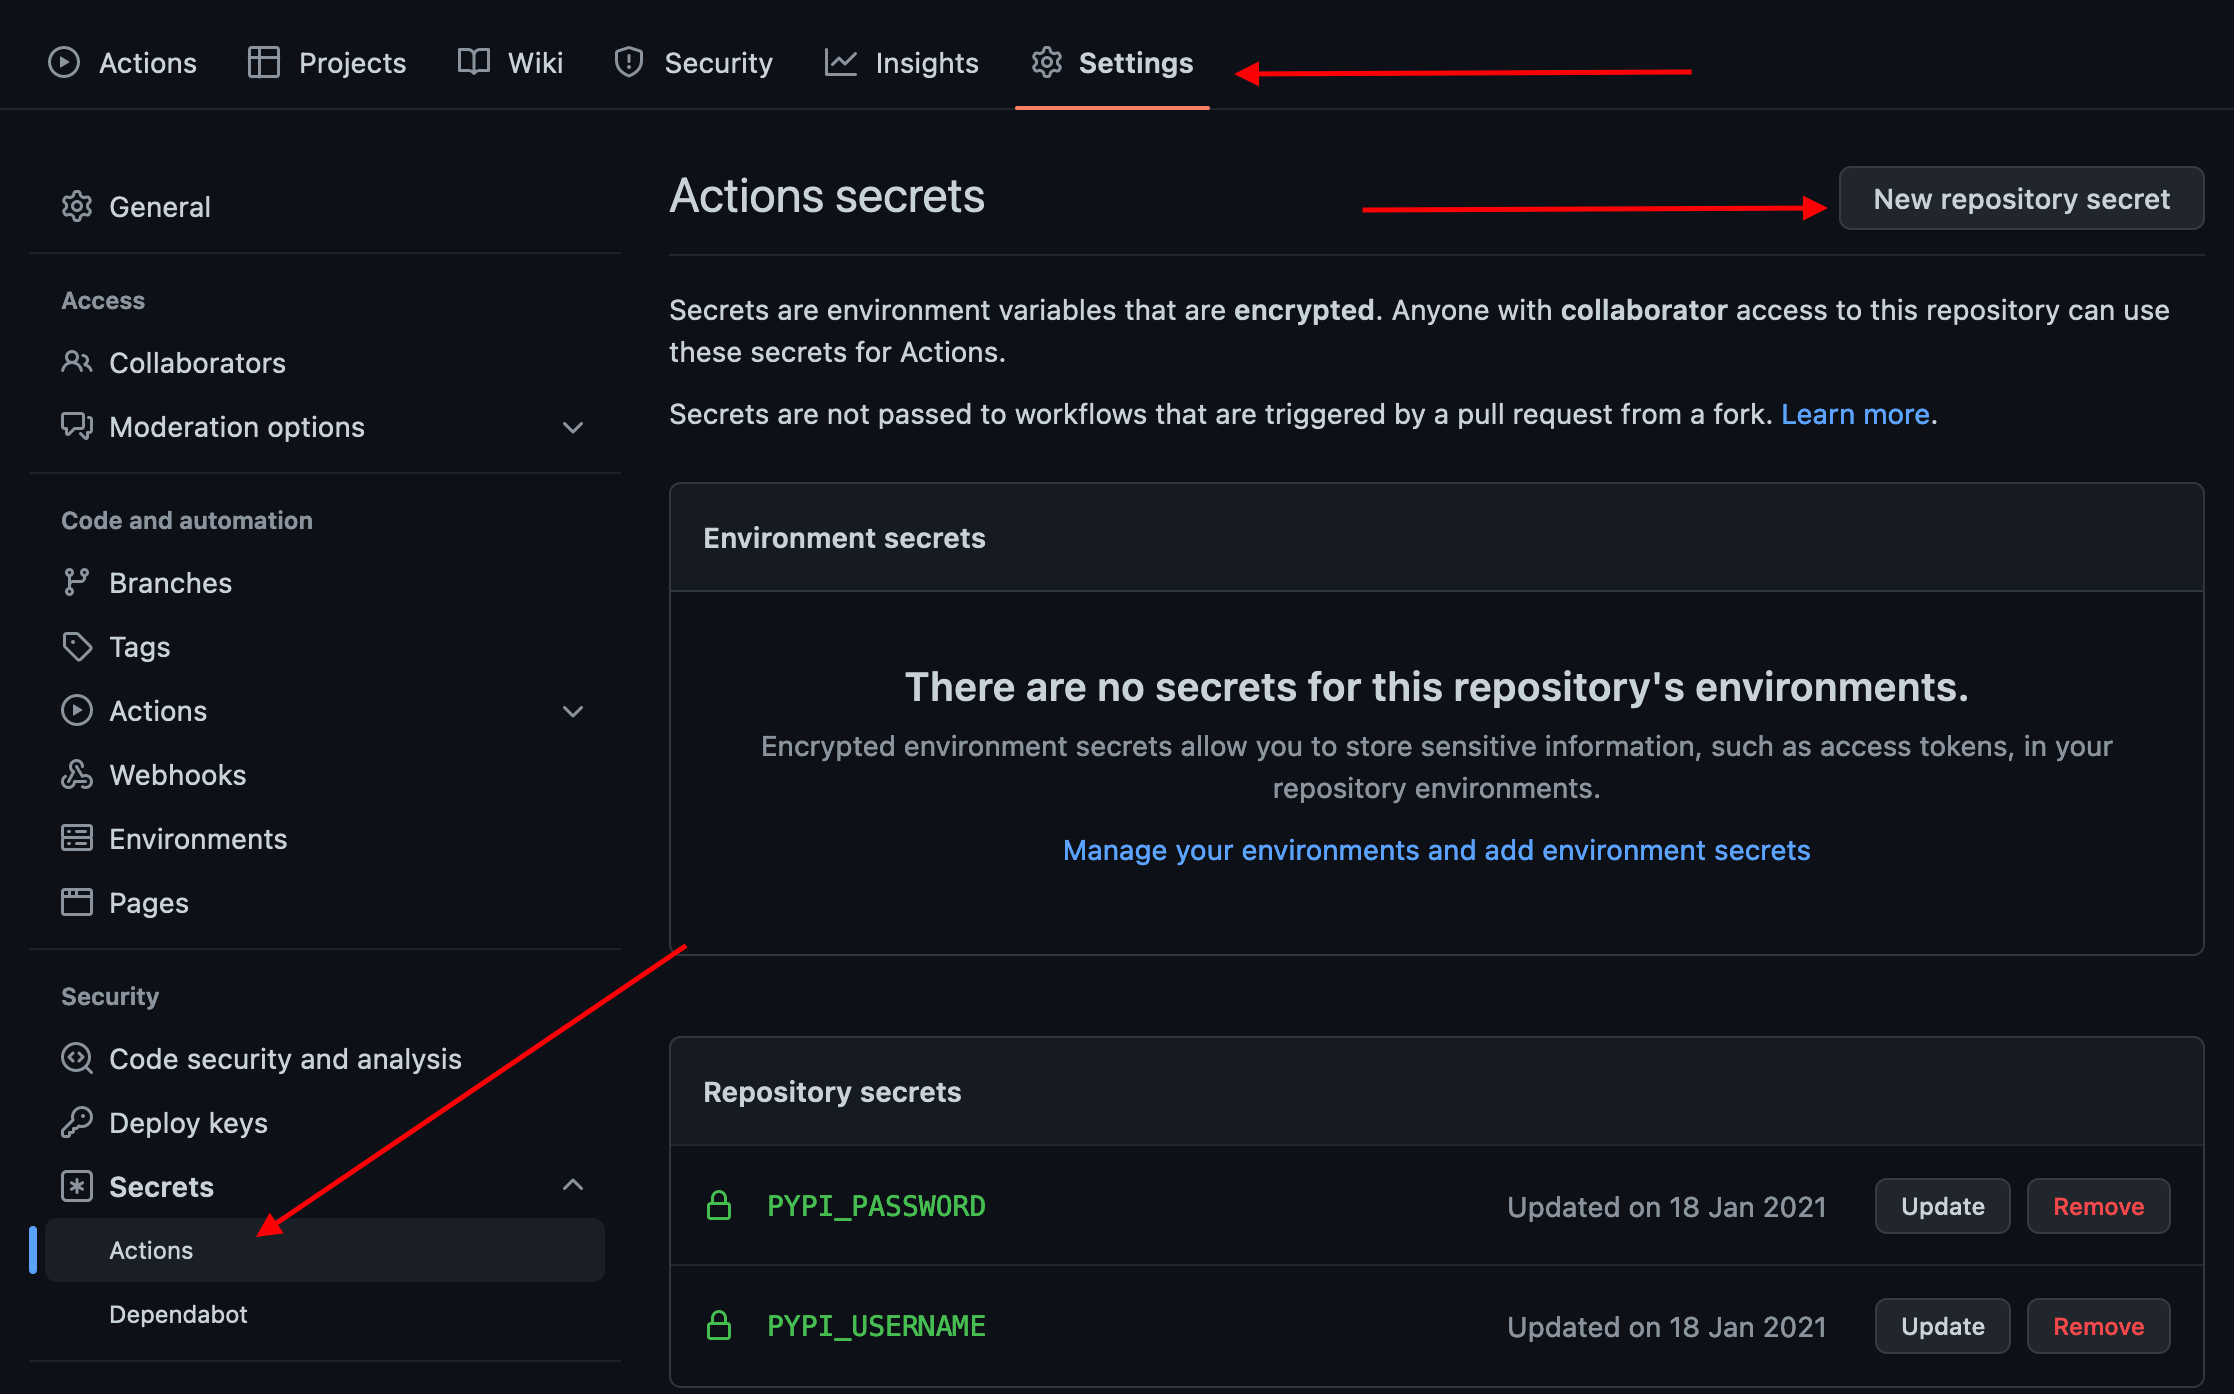2234x1394 pixels.
Task: Click Learn more link for secrets info
Action: coord(1855,413)
